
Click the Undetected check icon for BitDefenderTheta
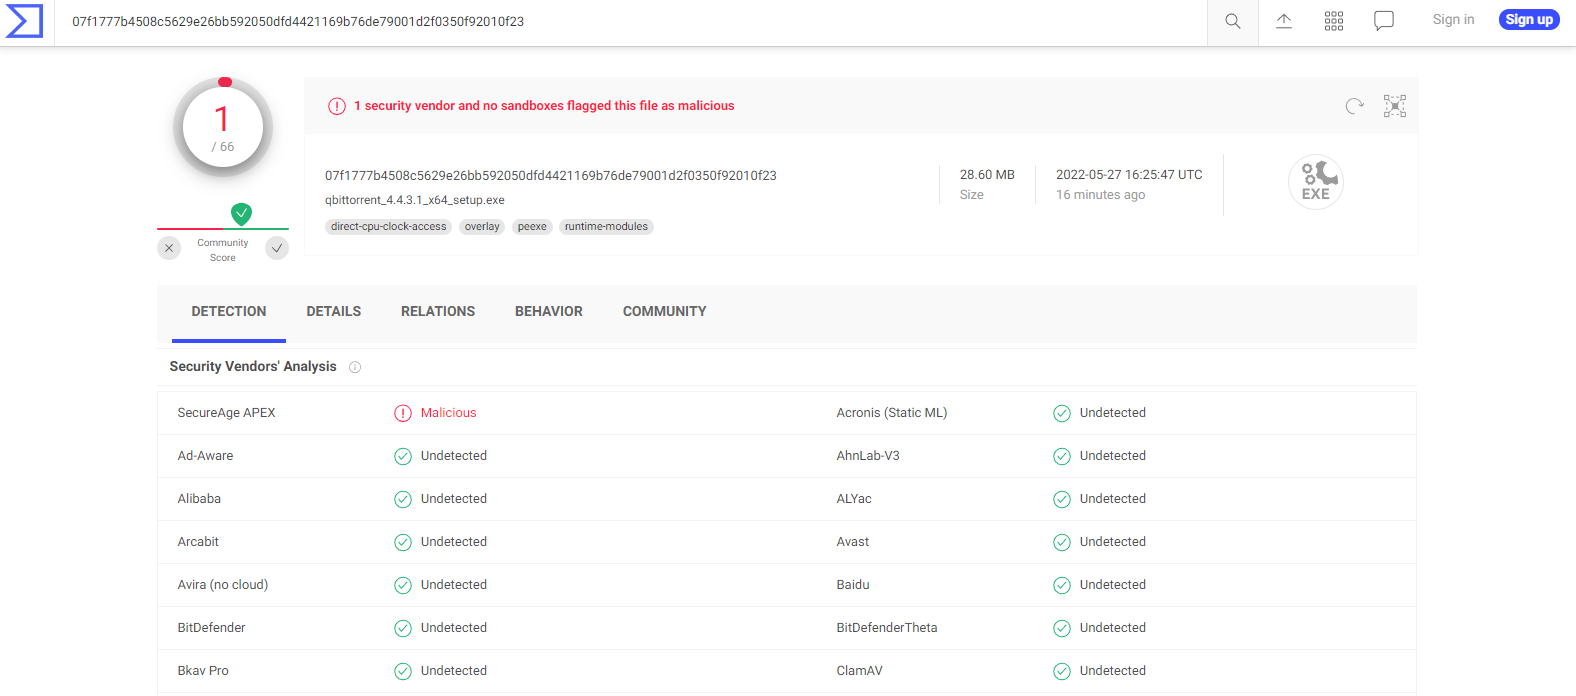[1062, 628]
